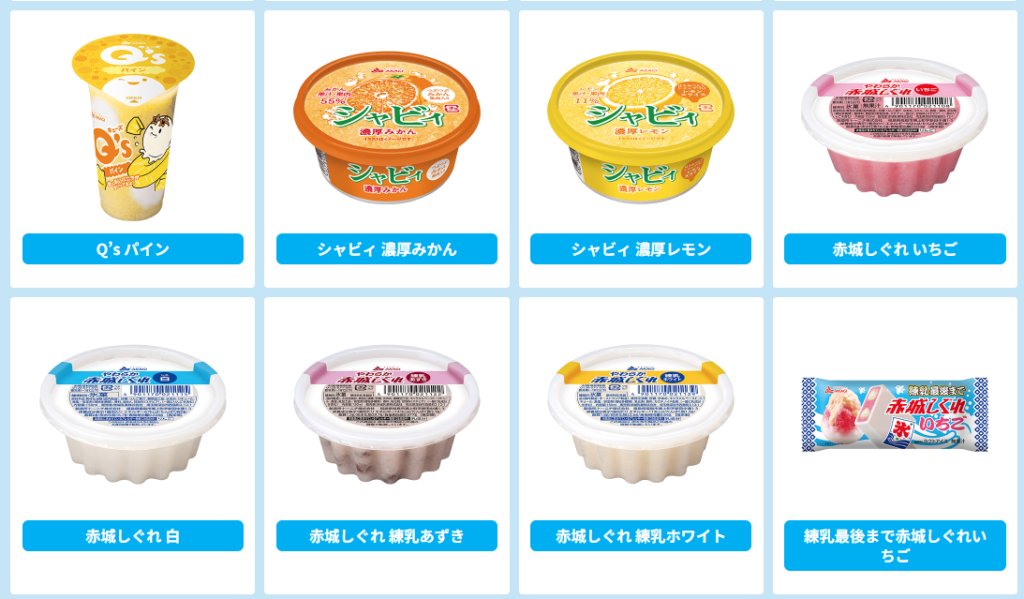1024x599 pixels.
Task: Open the pink 赤城しぐれ いちご cup image
Action: click(895, 127)
